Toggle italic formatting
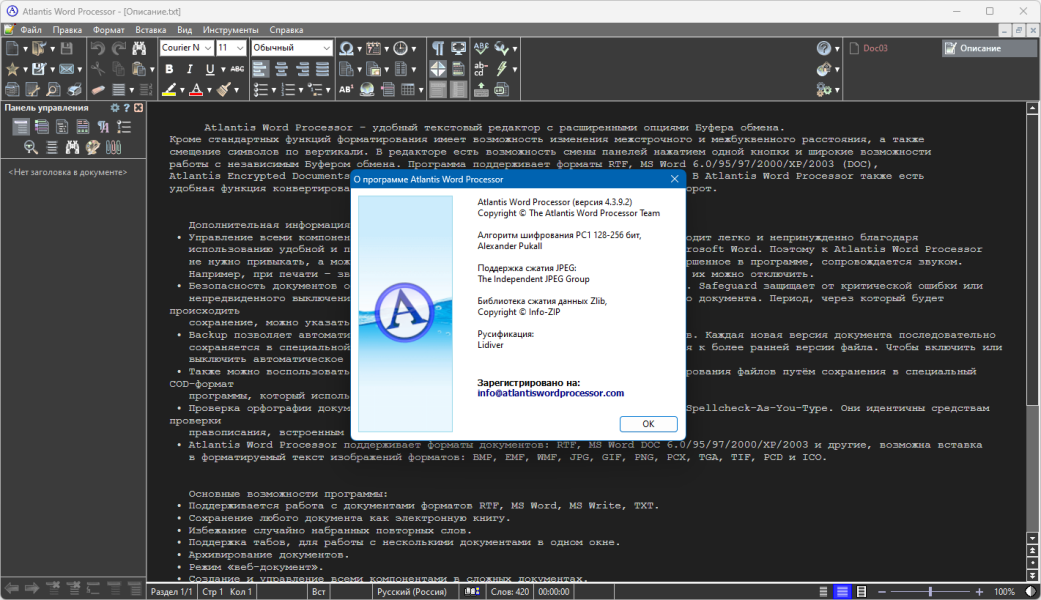Image resolution: width=1041 pixels, height=600 pixels. pyautogui.click(x=189, y=69)
